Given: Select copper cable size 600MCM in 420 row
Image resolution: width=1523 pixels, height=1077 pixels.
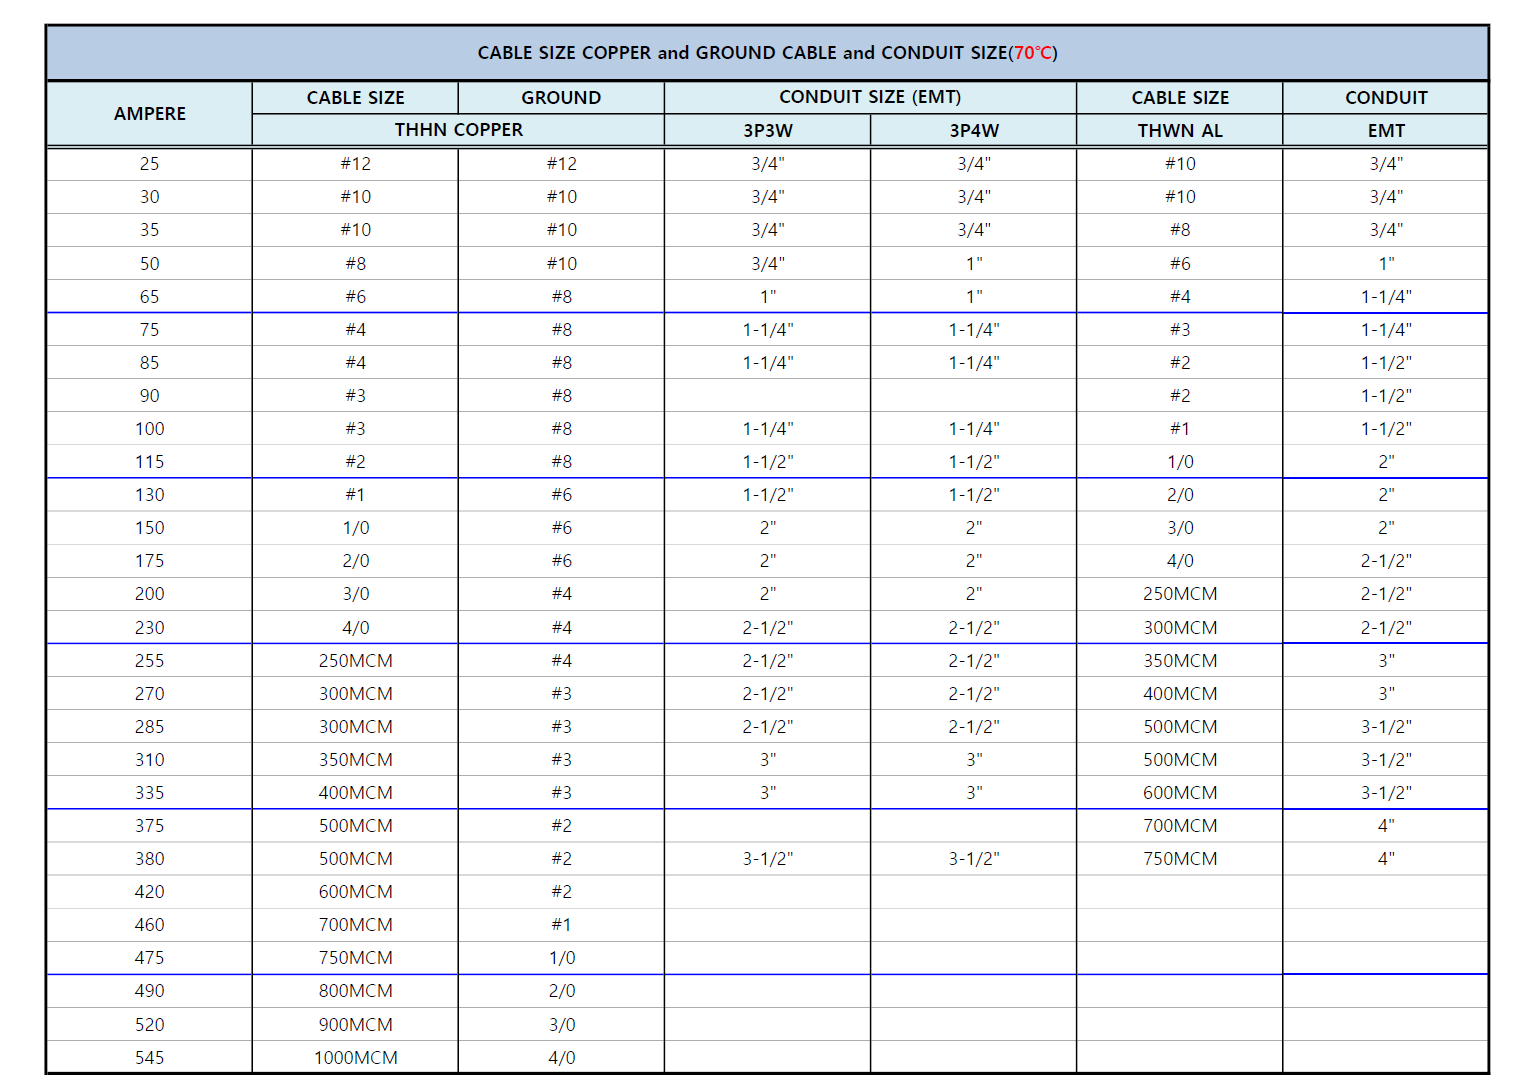Looking at the screenshot, I should click(x=356, y=892).
